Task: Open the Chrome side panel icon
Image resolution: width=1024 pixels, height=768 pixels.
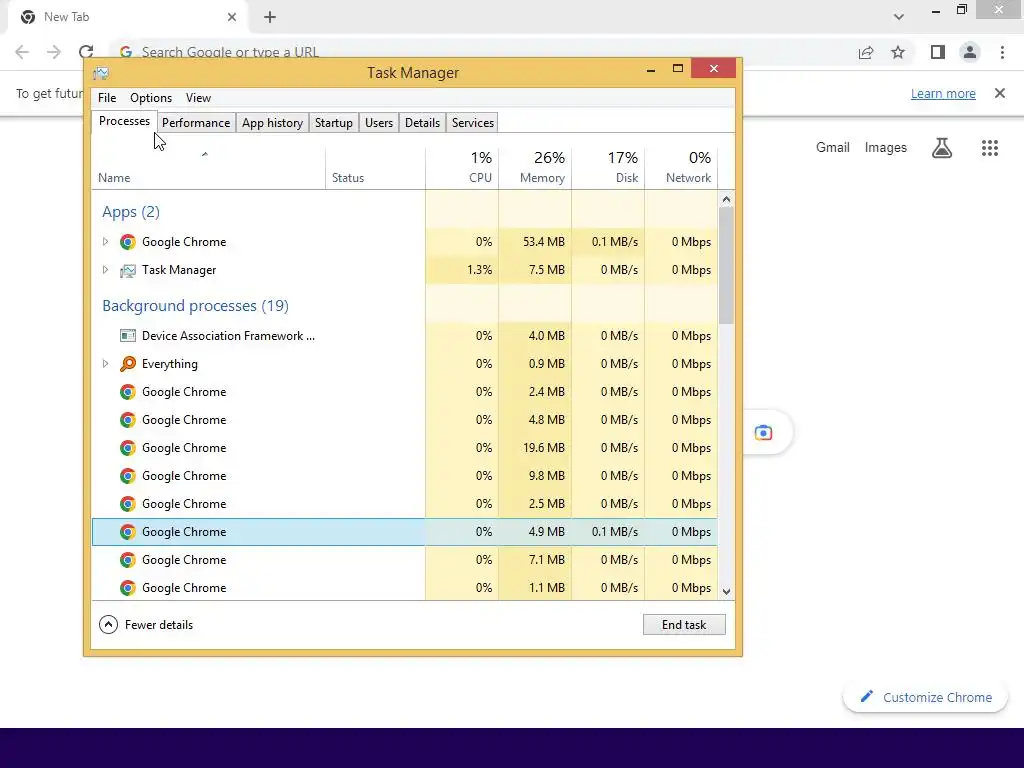Action: coord(938,52)
